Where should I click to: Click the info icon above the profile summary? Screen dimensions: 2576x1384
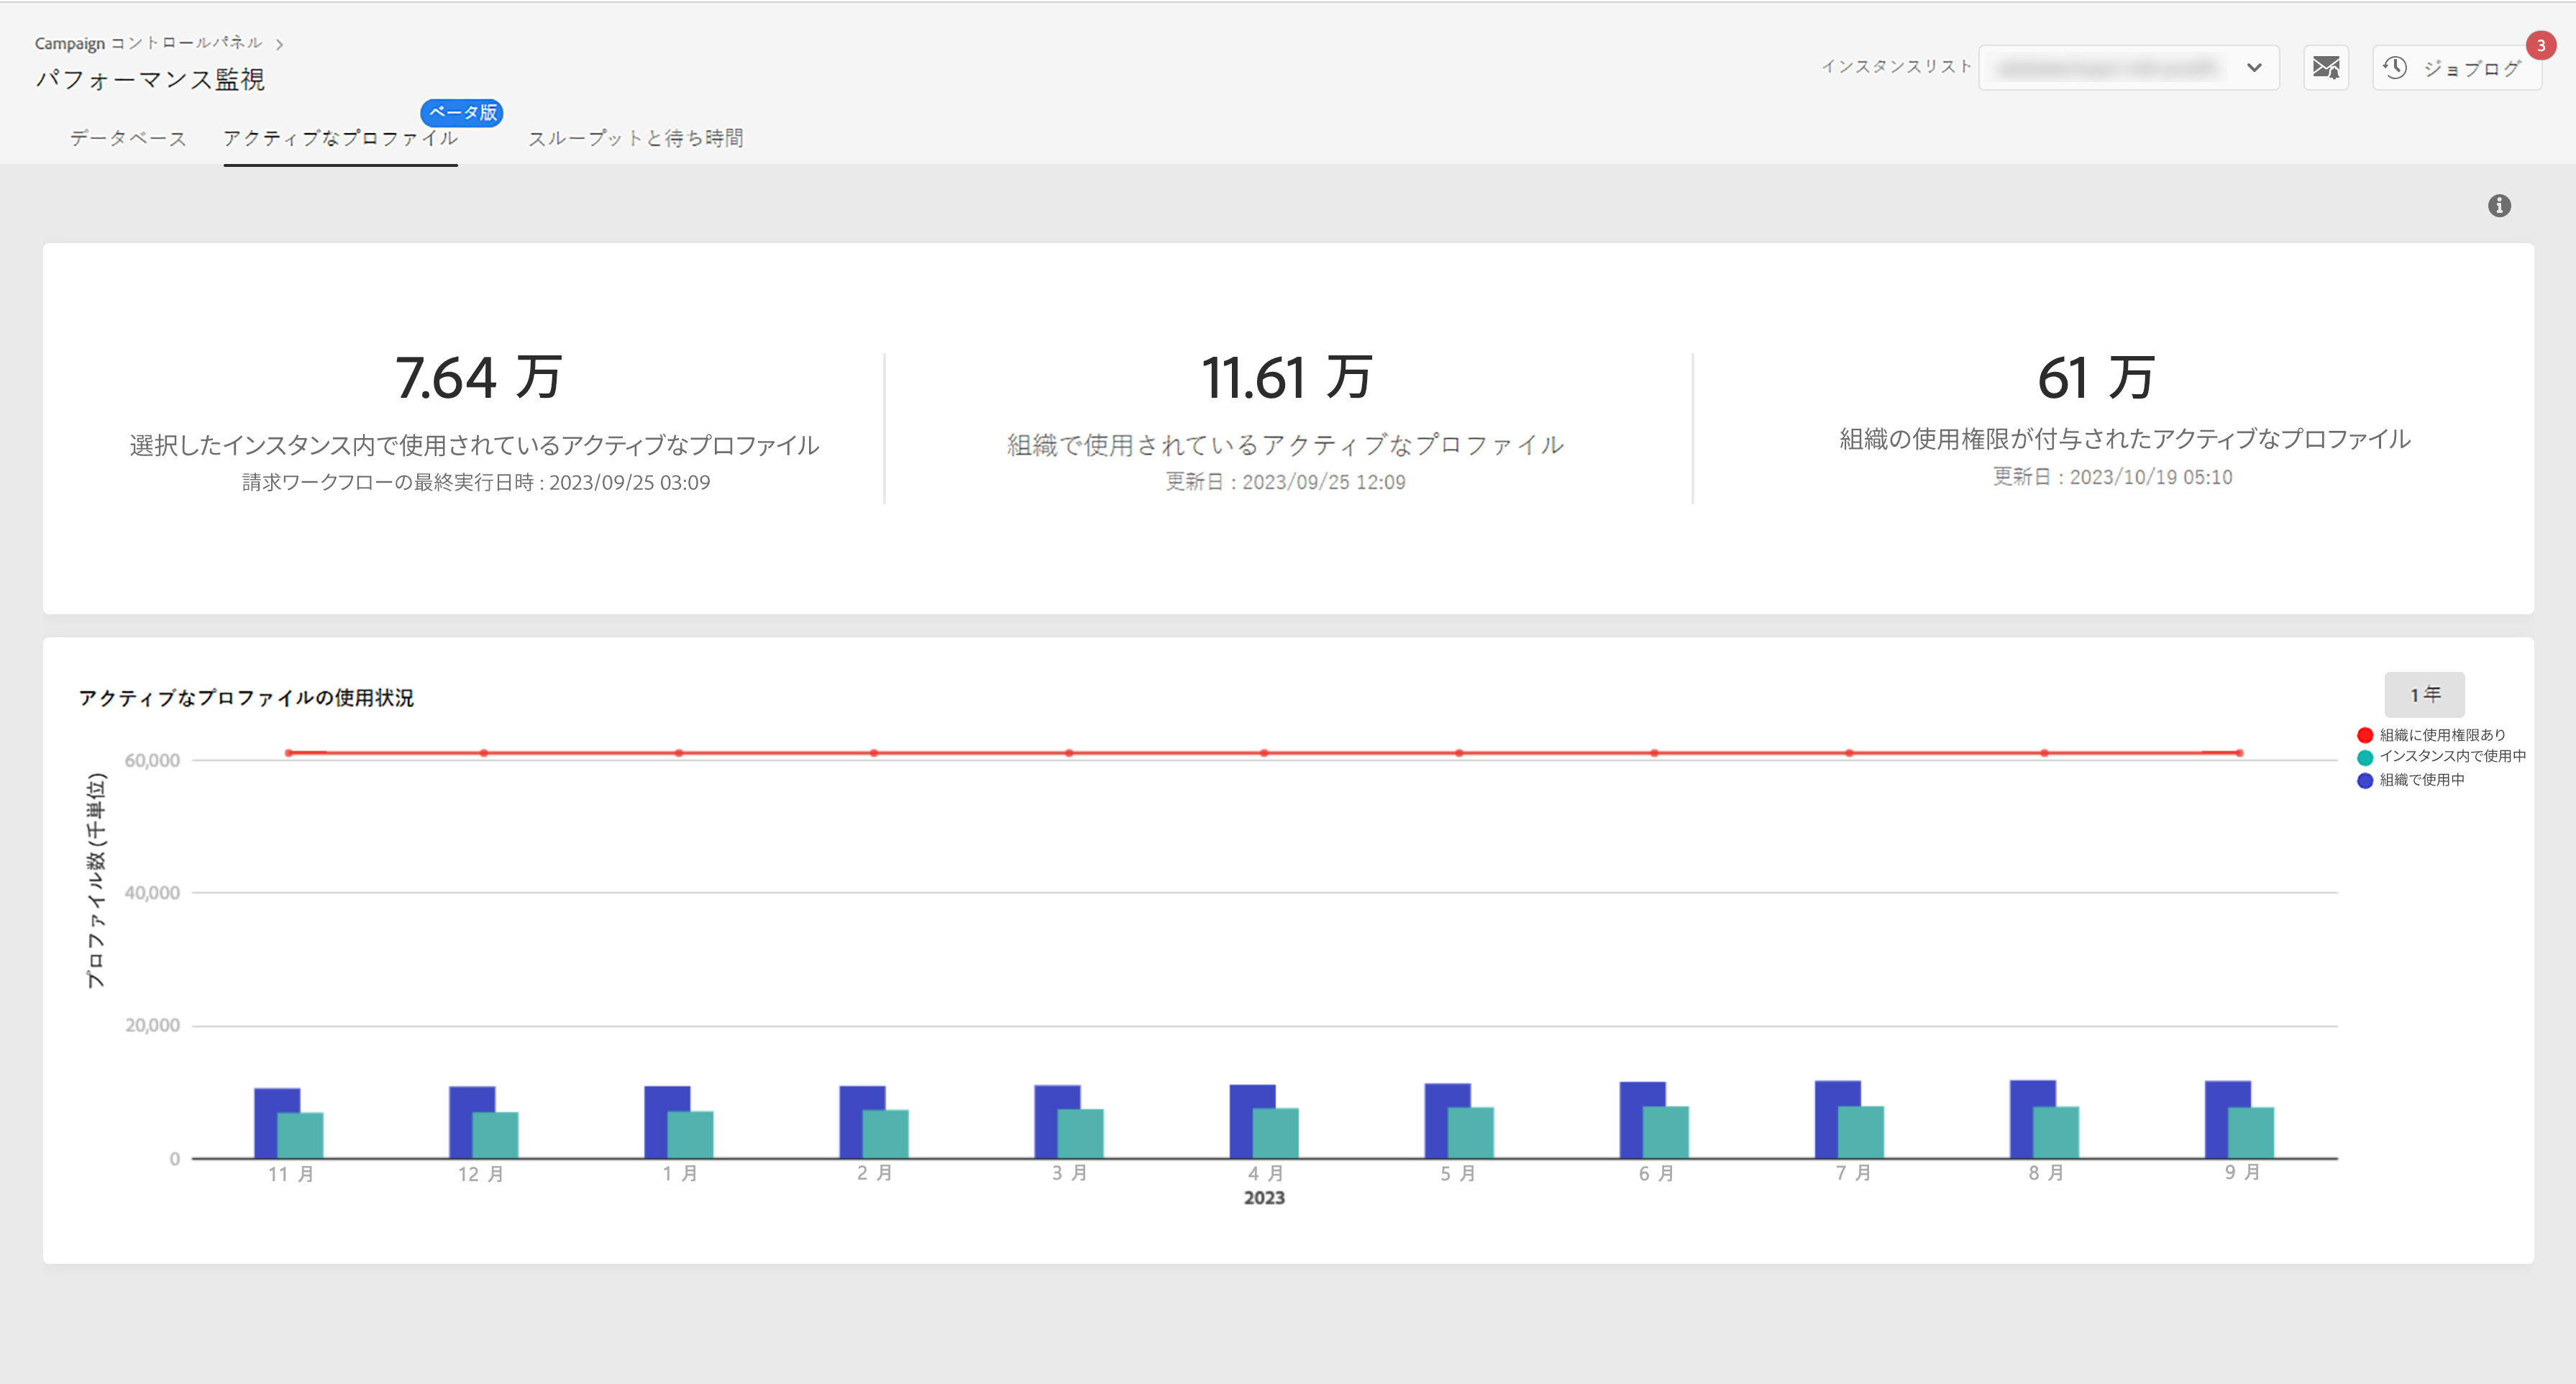click(x=2499, y=206)
